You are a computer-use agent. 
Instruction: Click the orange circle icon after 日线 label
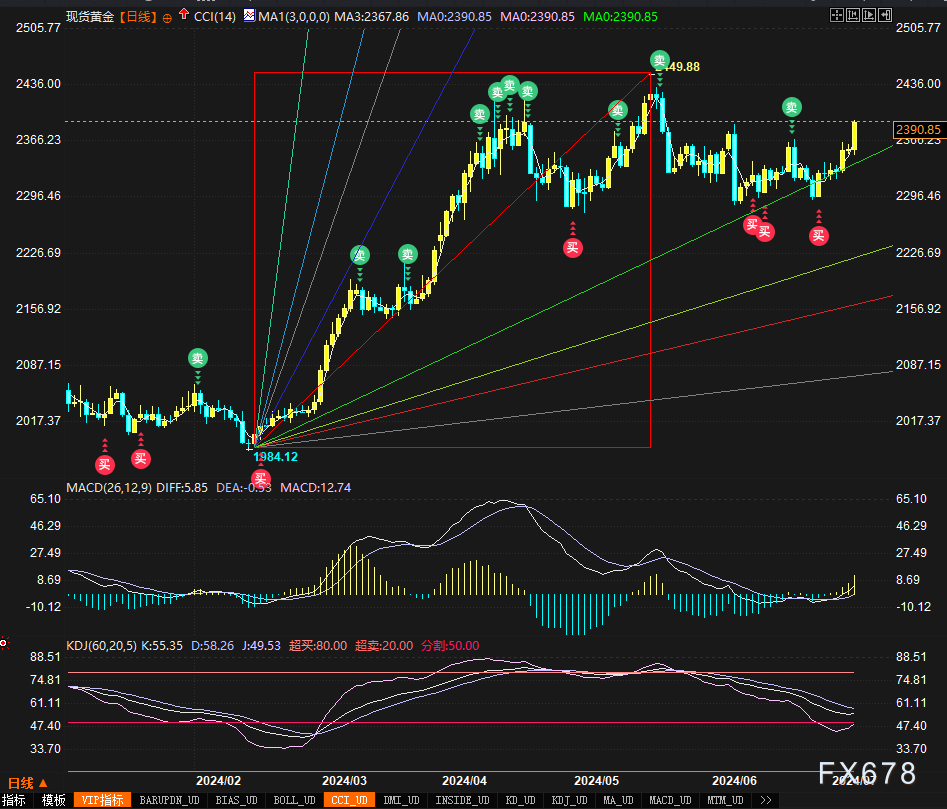click(167, 18)
